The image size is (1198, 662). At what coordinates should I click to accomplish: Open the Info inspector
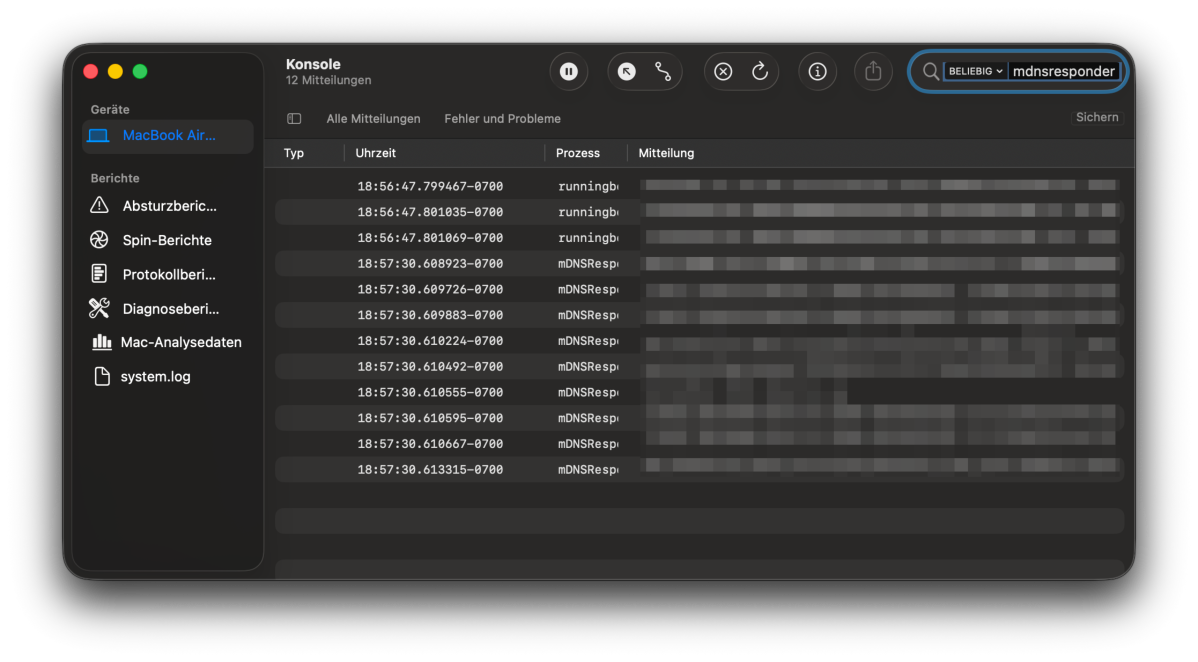coord(817,71)
